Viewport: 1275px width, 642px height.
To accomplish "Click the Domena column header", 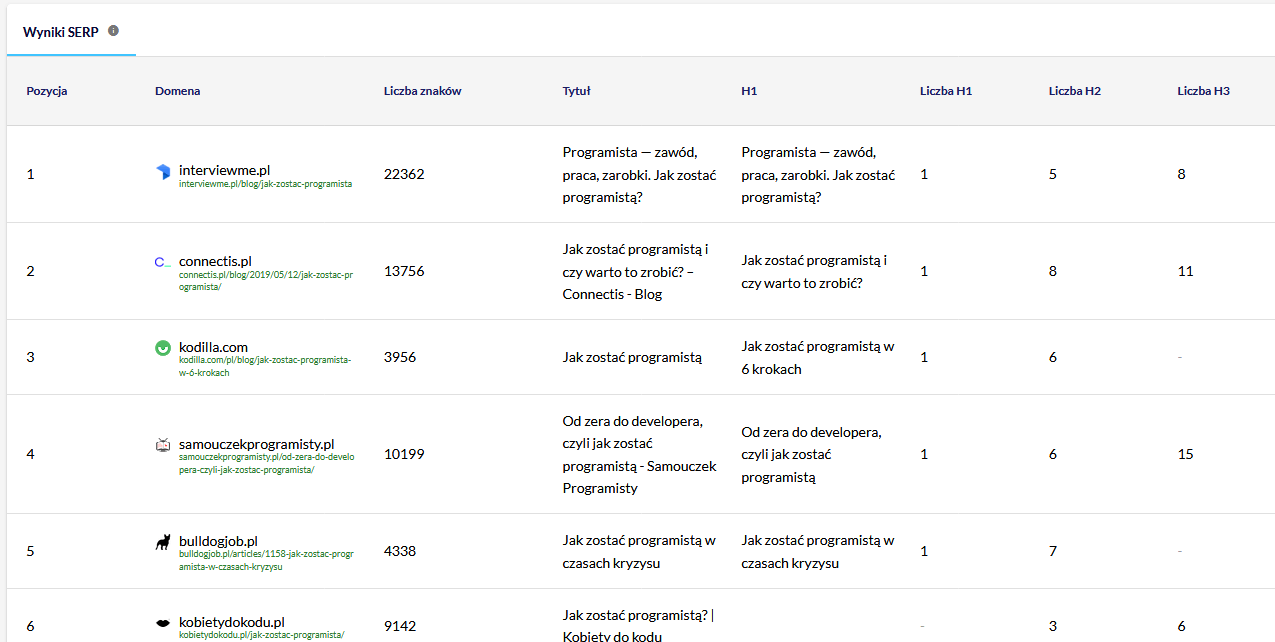I will [x=177, y=91].
